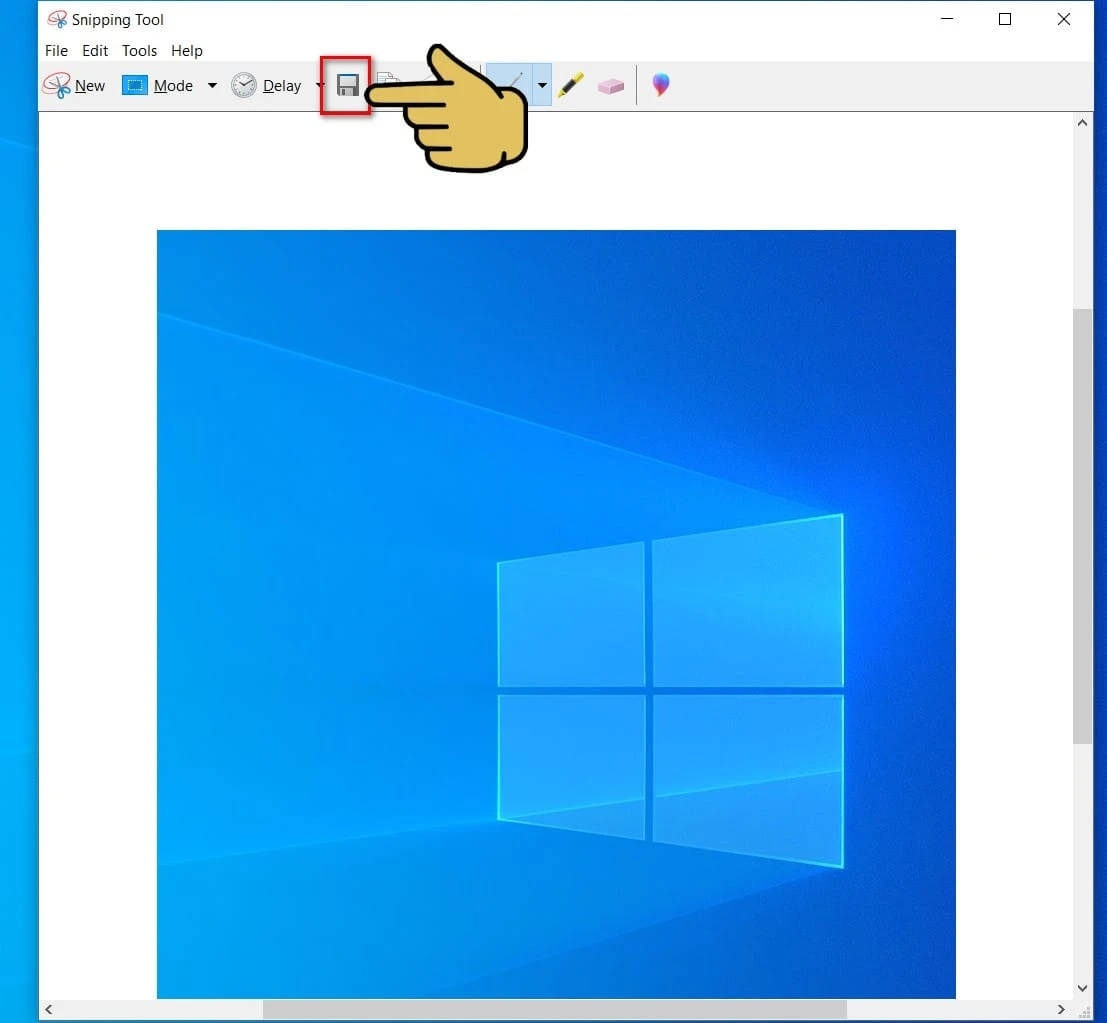Click the vertical scrollbar thumb
Image resolution: width=1107 pixels, height=1023 pixels.
(1082, 525)
